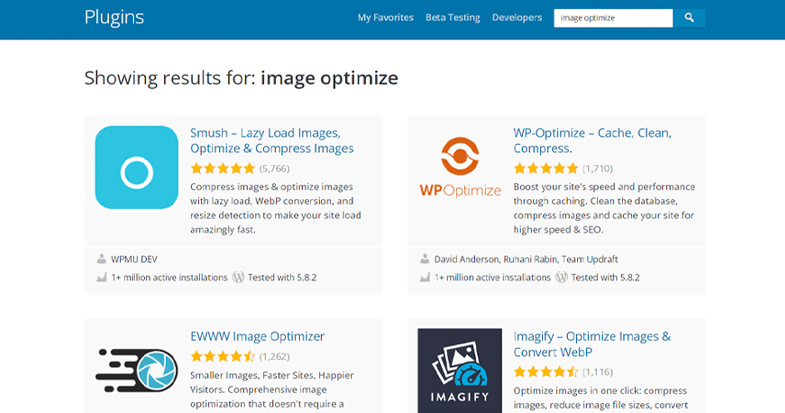
Task: Click '1+ million active installations' under Smush
Action: click(x=169, y=277)
